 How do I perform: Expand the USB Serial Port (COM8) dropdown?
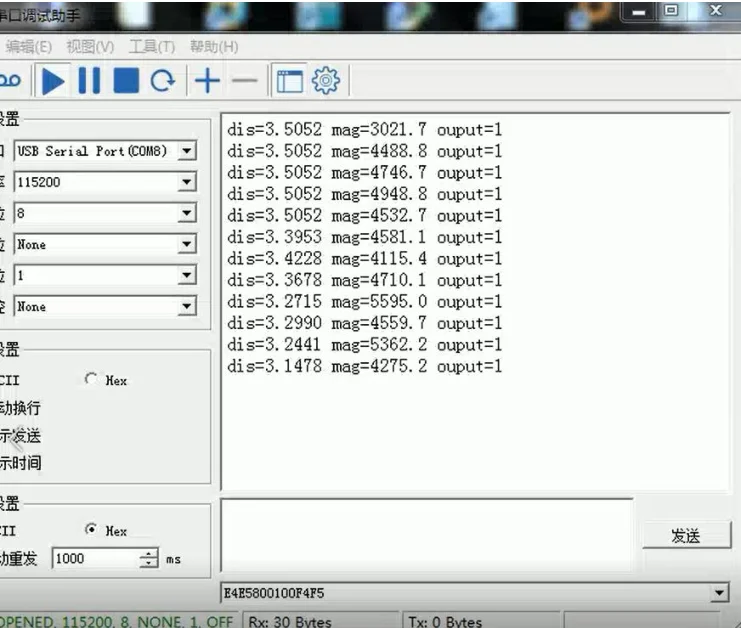coord(187,151)
